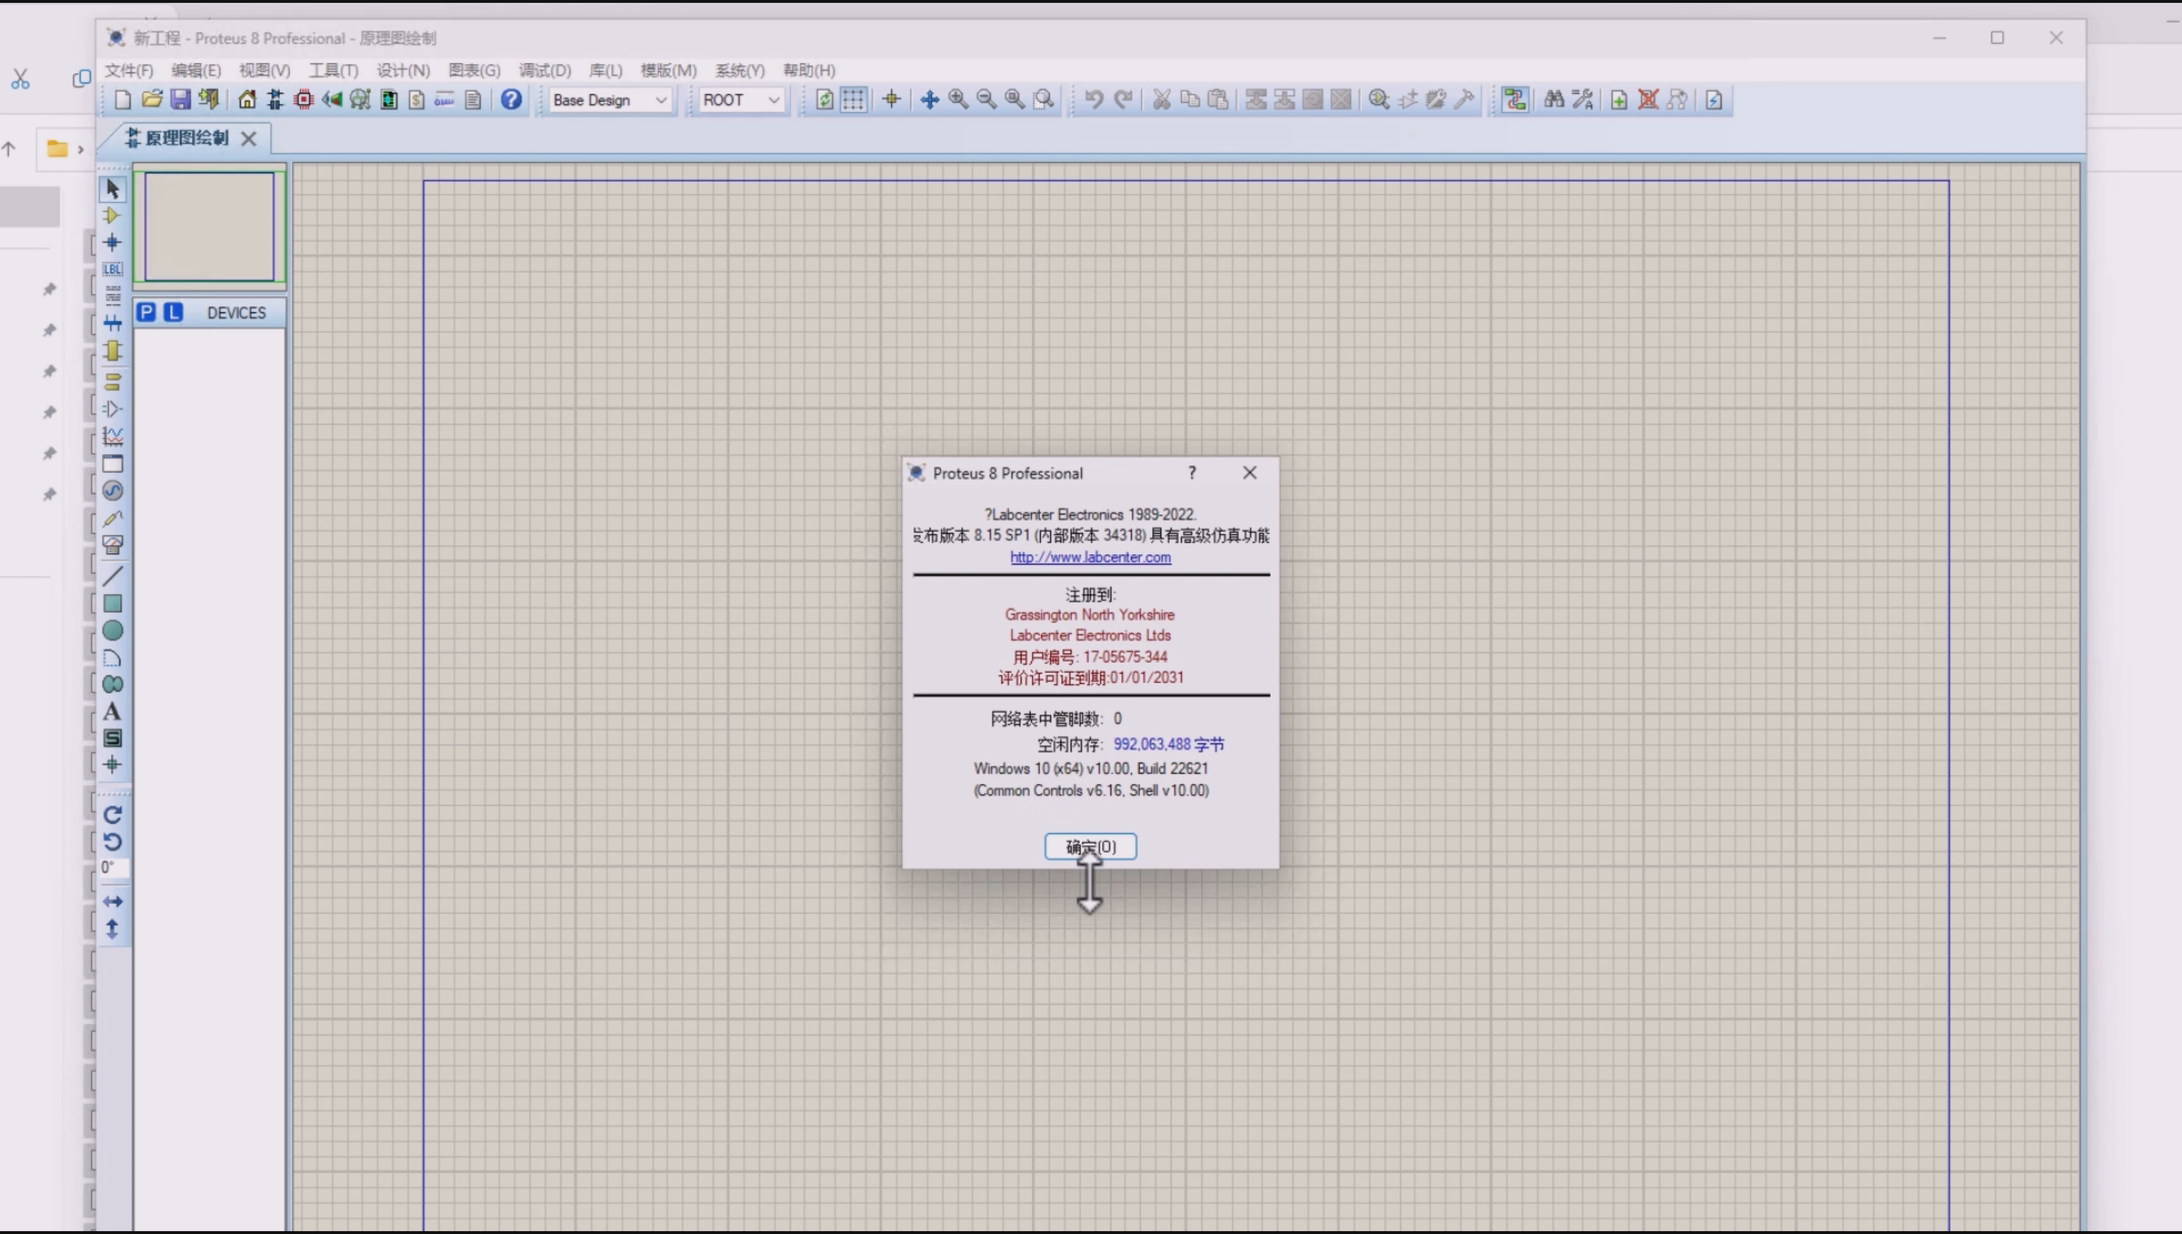Screen dimensions: 2182x1234
Task: Select the 2D Symbols mode tool
Action: (112, 739)
